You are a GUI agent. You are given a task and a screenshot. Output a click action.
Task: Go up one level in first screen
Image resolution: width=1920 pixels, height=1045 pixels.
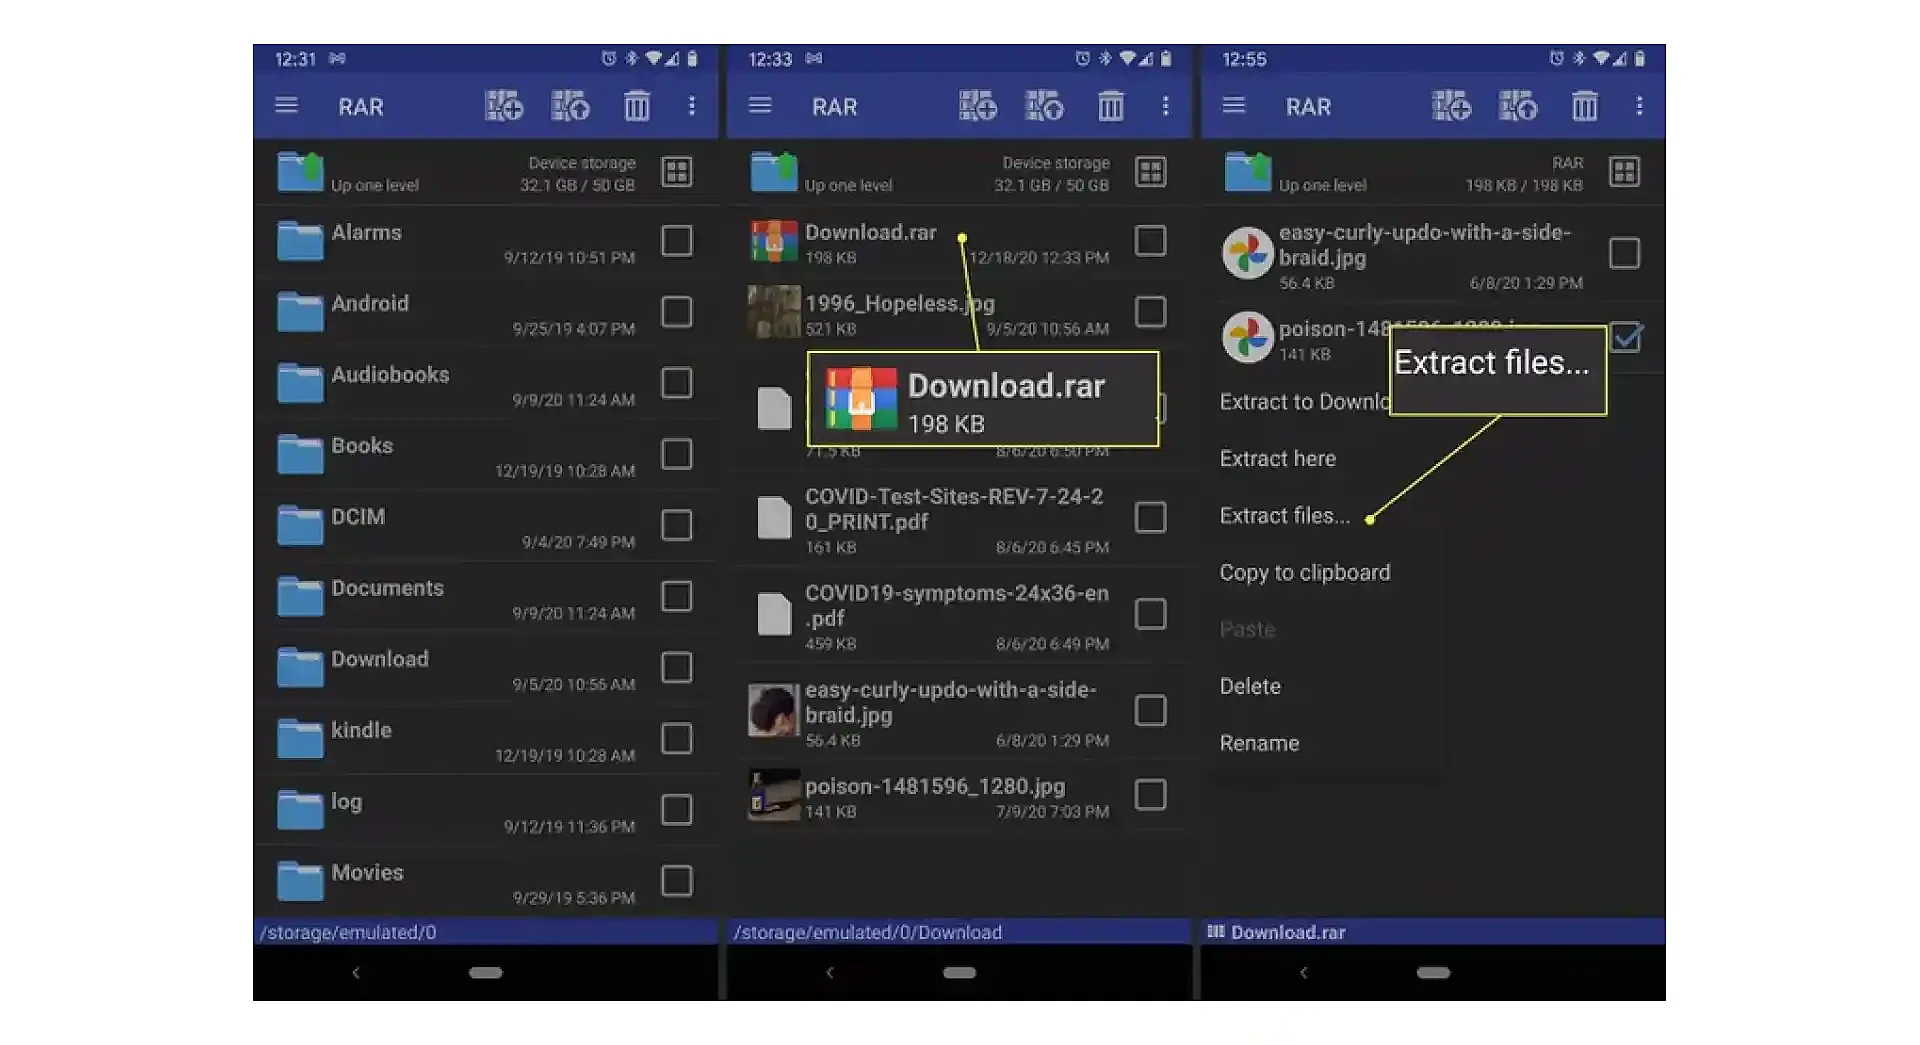pyautogui.click(x=347, y=172)
